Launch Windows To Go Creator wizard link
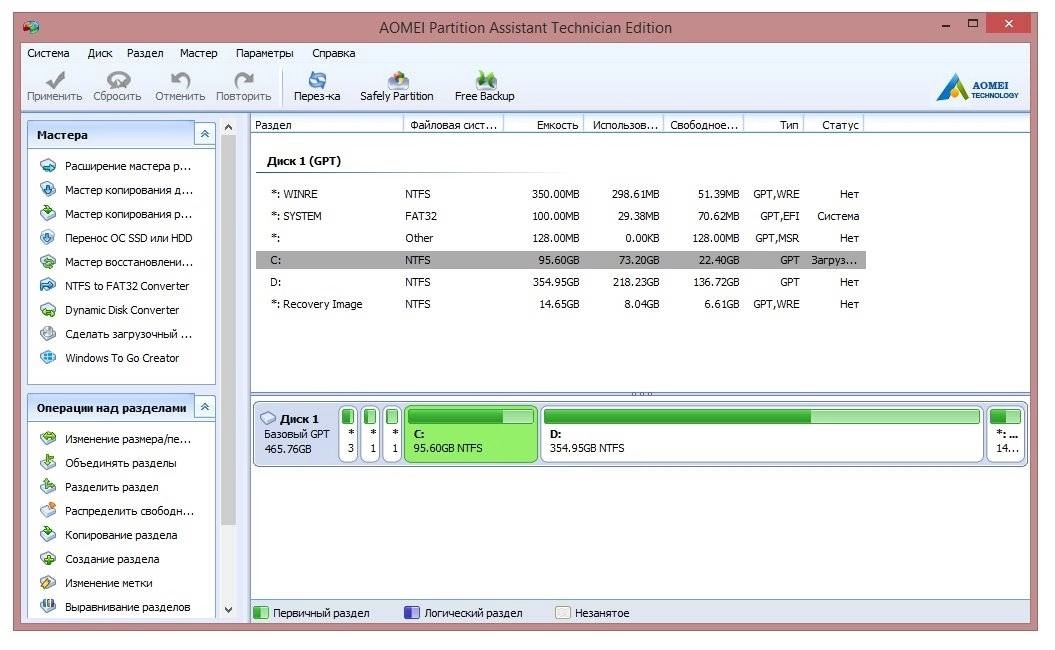This screenshot has width=1055, height=650. pyautogui.click(x=122, y=358)
